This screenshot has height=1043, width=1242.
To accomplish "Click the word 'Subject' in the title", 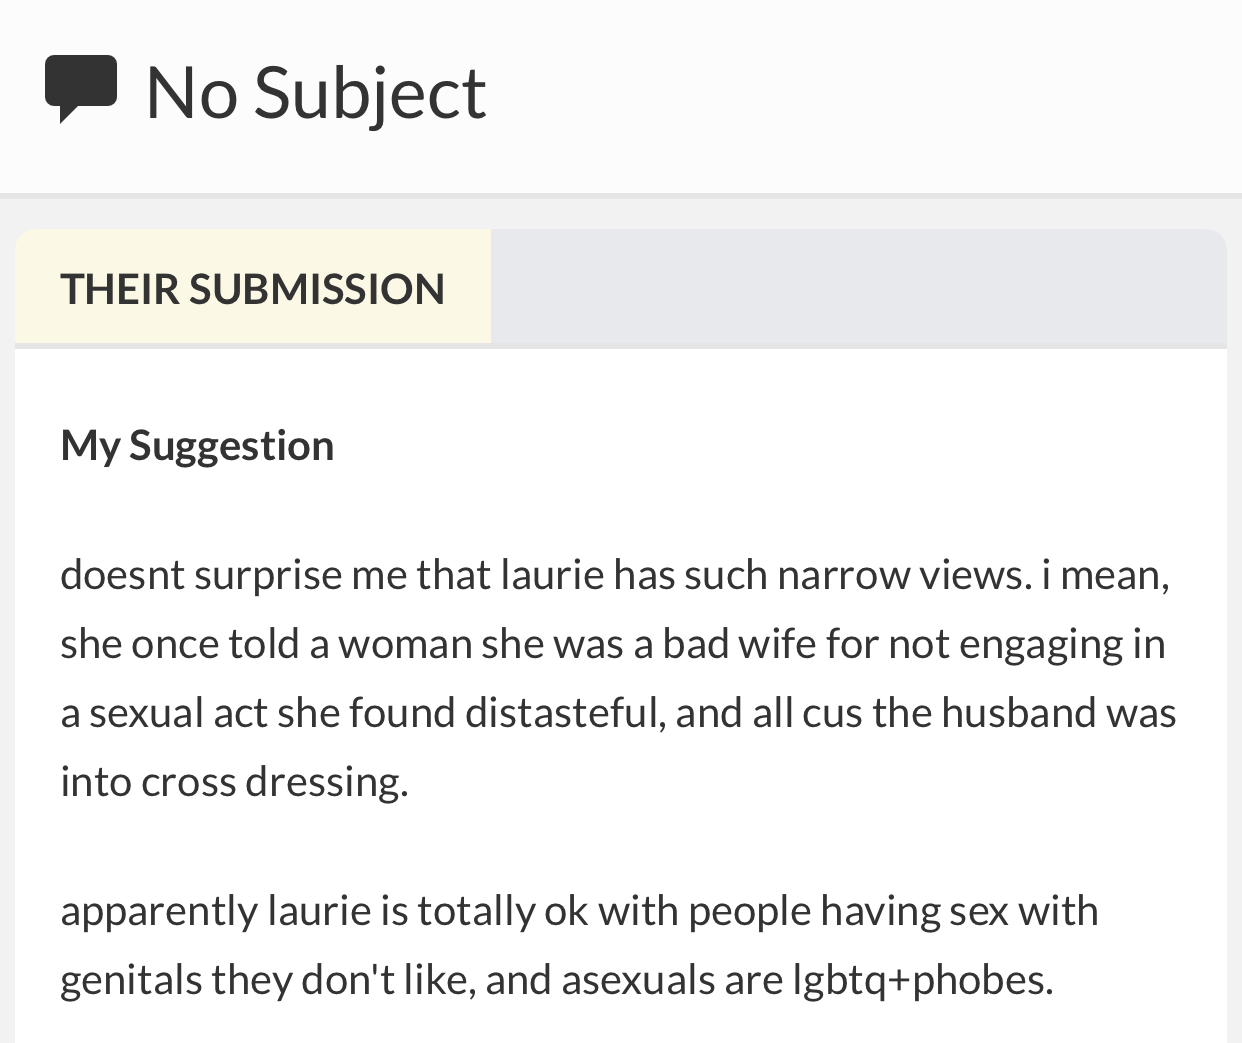I will pyautogui.click(x=370, y=94).
